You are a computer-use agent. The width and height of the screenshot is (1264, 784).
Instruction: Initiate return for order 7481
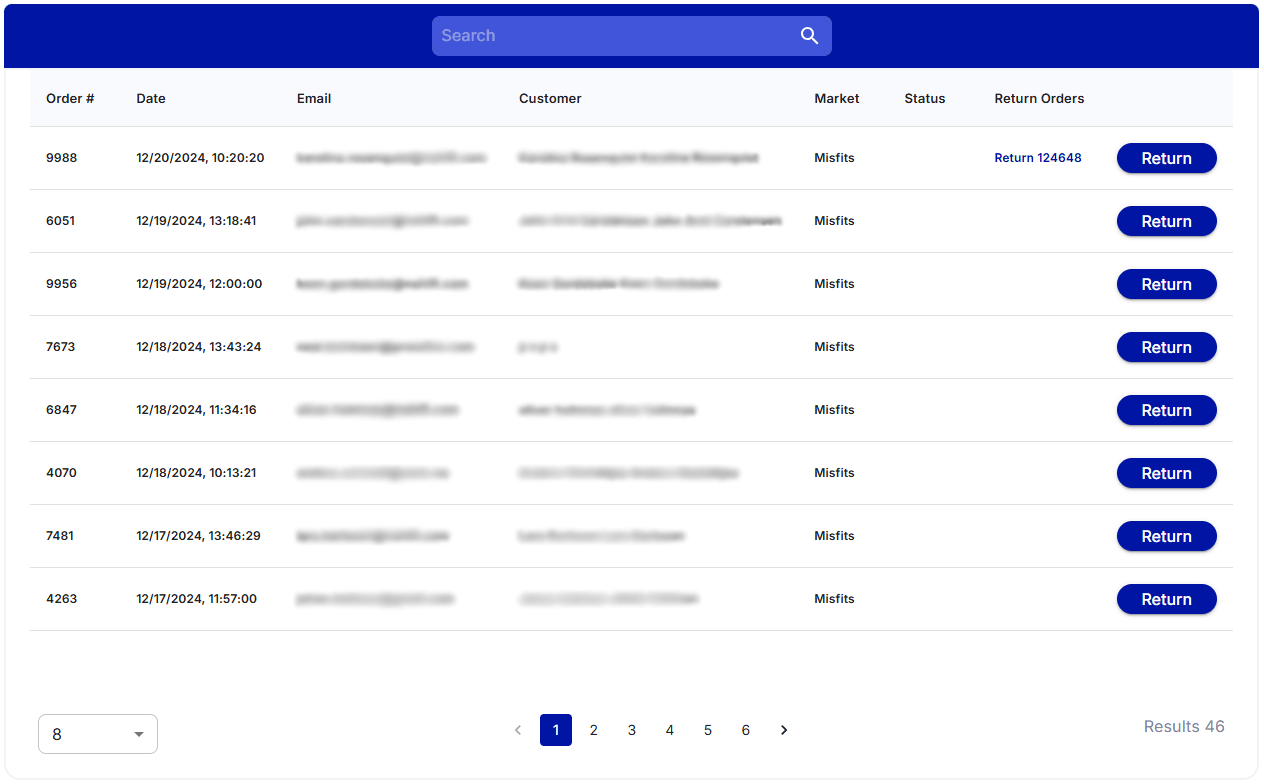pos(1166,536)
